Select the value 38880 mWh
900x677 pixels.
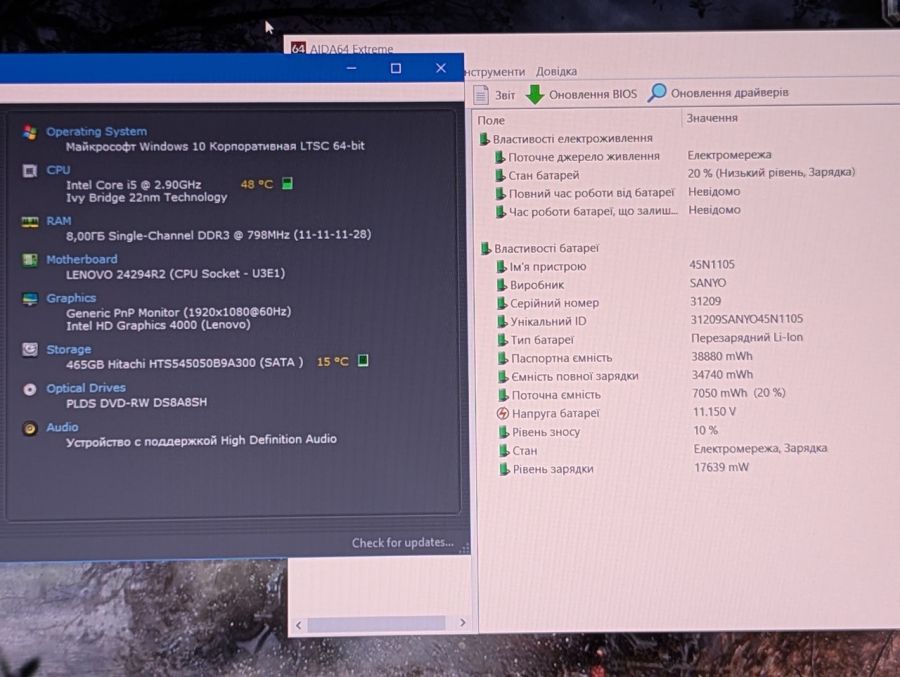[x=721, y=357]
